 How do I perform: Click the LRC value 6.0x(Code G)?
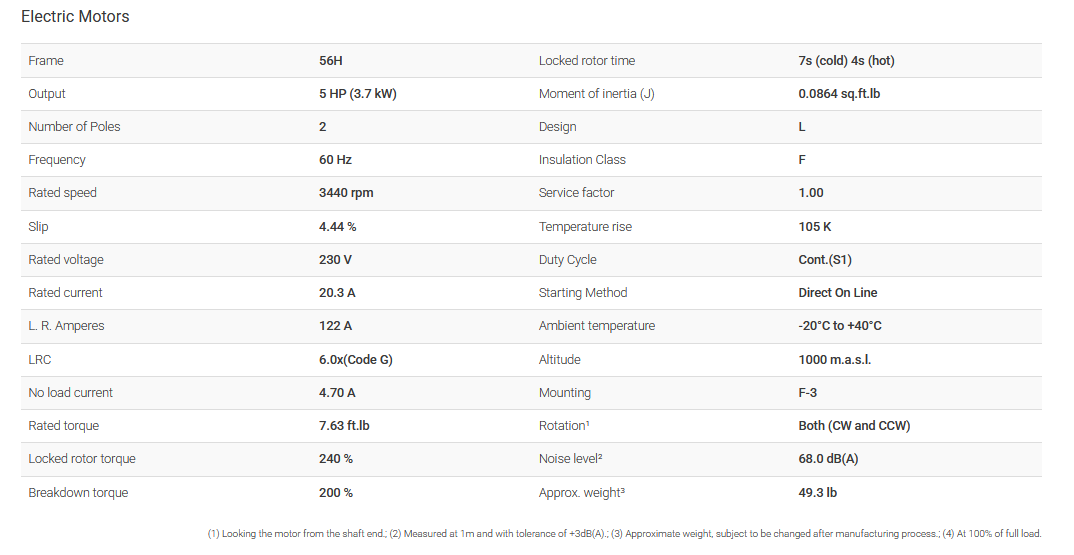click(x=356, y=360)
